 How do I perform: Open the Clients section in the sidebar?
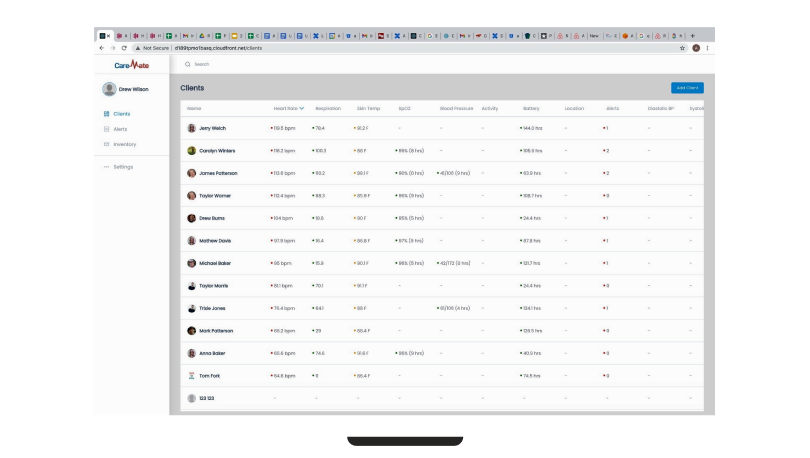pos(121,114)
